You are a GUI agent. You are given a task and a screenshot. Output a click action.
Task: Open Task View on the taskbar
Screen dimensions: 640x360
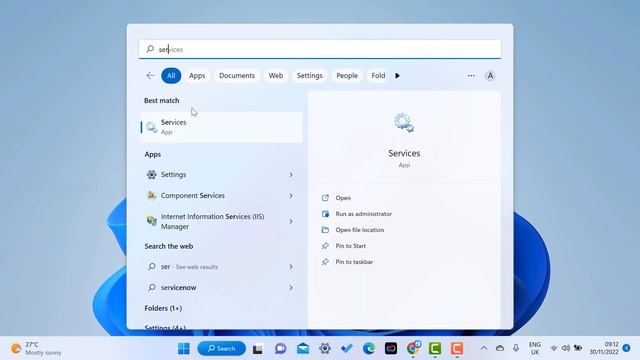point(258,349)
